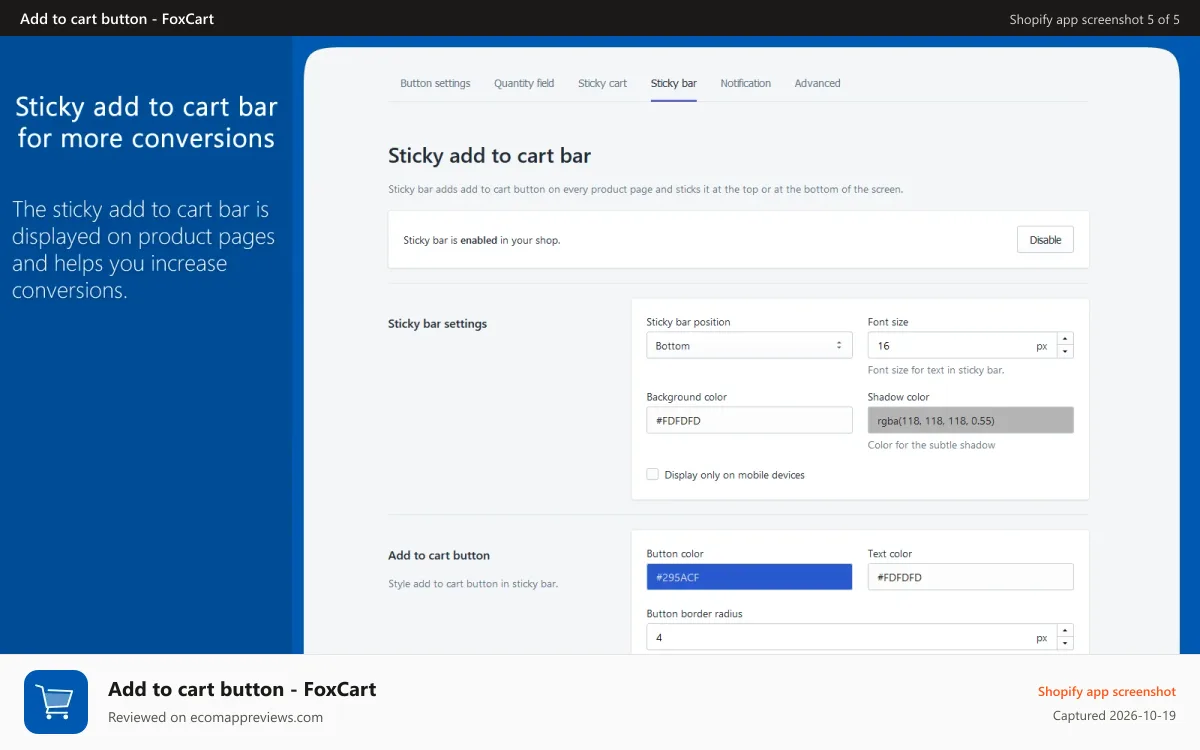Screen dimensions: 1200x750
Task: Click the FoxCart shopping cart app icon
Action: 56,702
